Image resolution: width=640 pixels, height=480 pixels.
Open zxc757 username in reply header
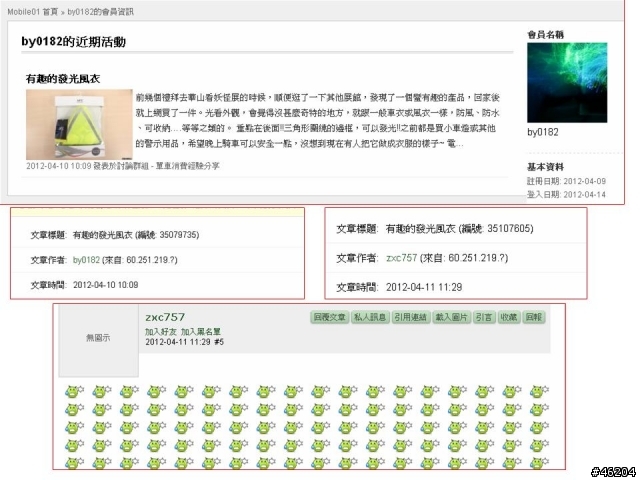(165, 317)
